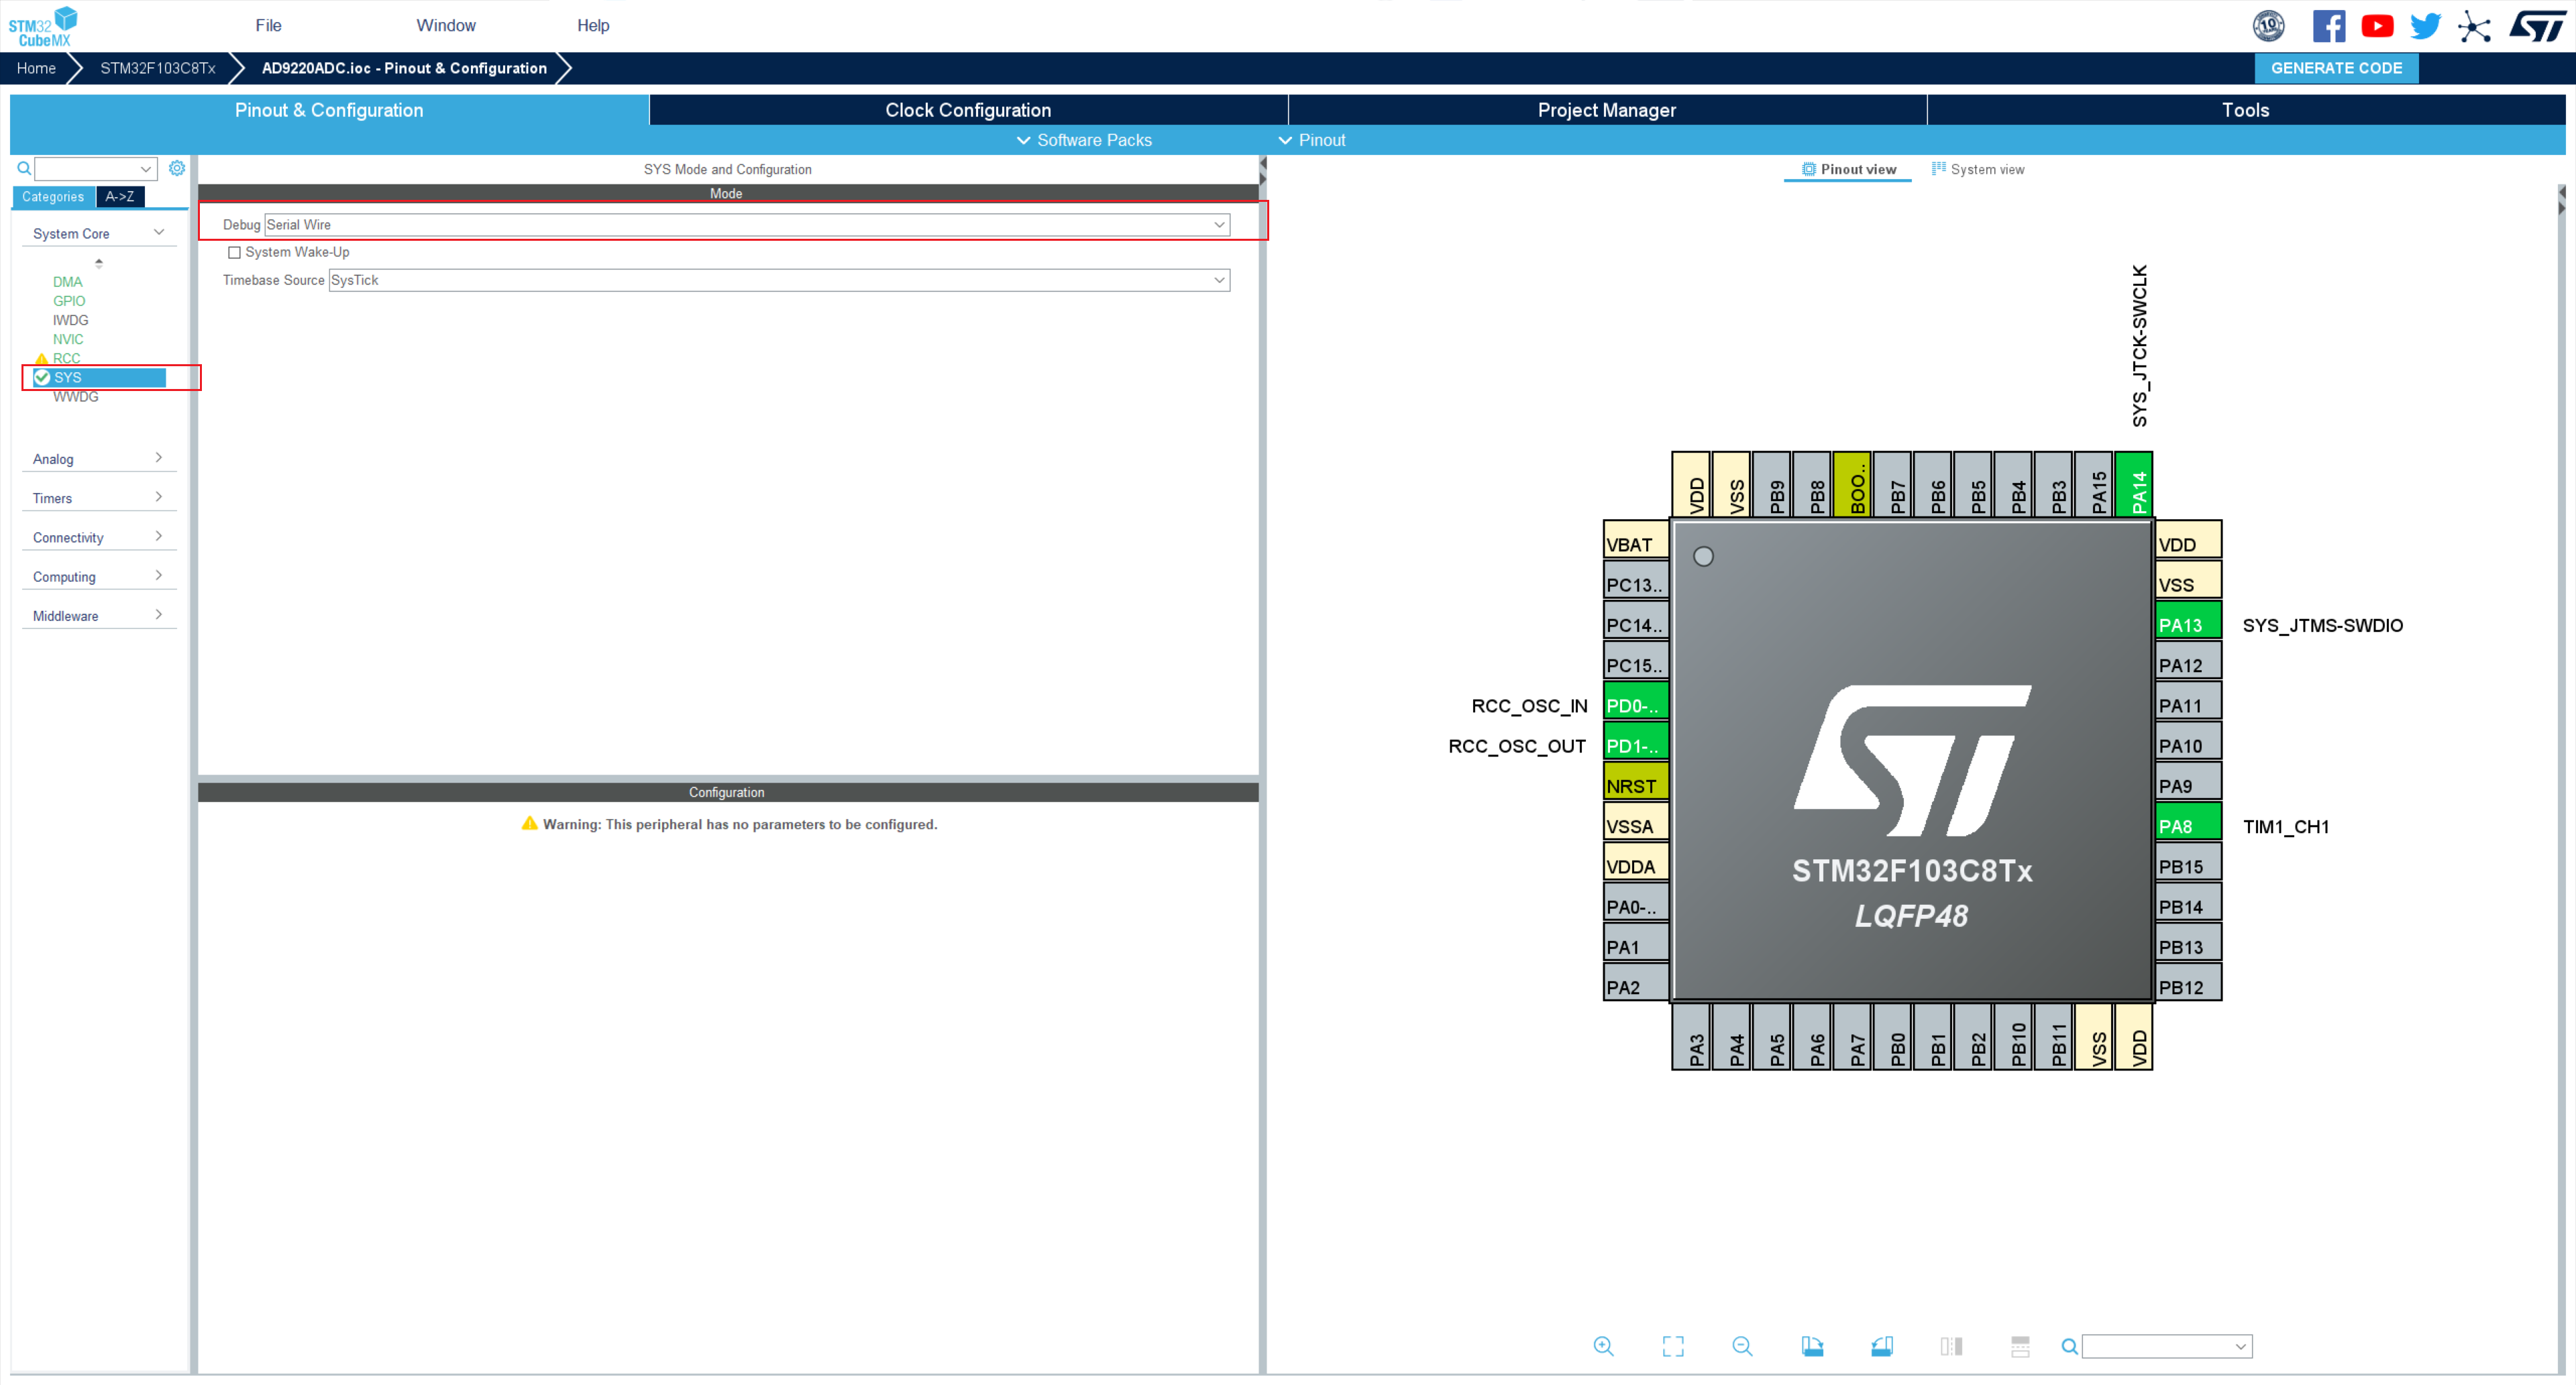2576x1385 pixels.
Task: Enable the System Wake-Up checkbox
Action: [234, 252]
